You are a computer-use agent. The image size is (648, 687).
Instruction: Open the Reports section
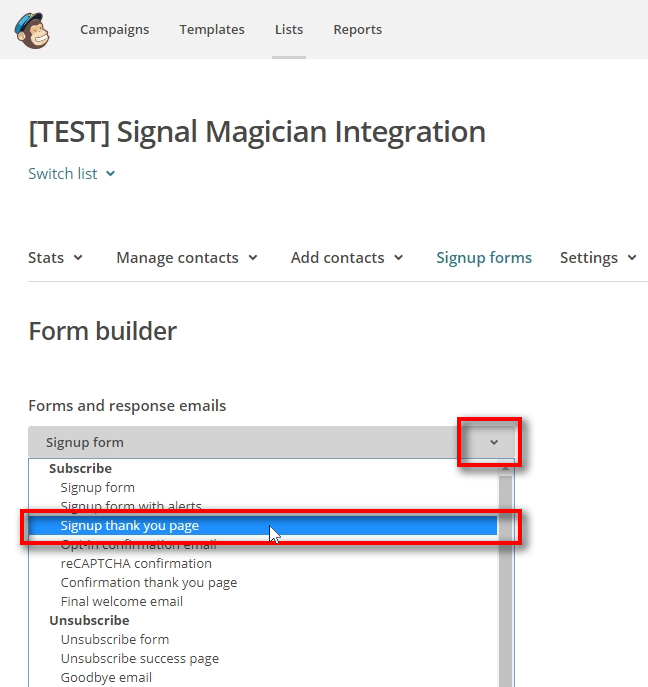pos(357,30)
